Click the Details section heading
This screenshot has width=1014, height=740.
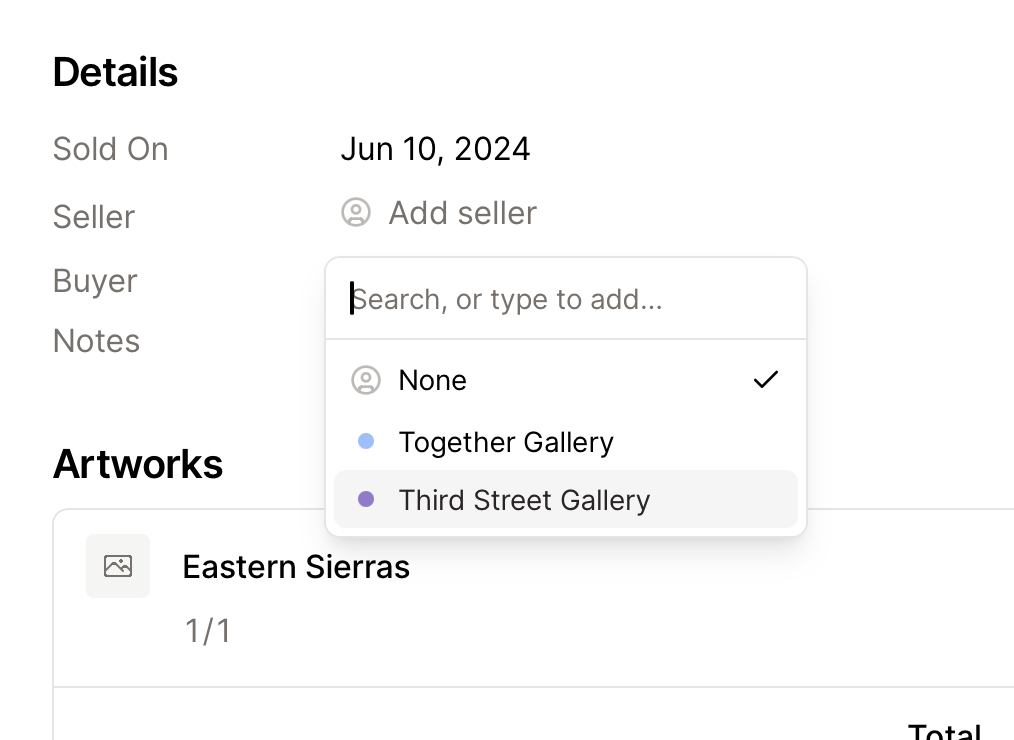(x=115, y=72)
